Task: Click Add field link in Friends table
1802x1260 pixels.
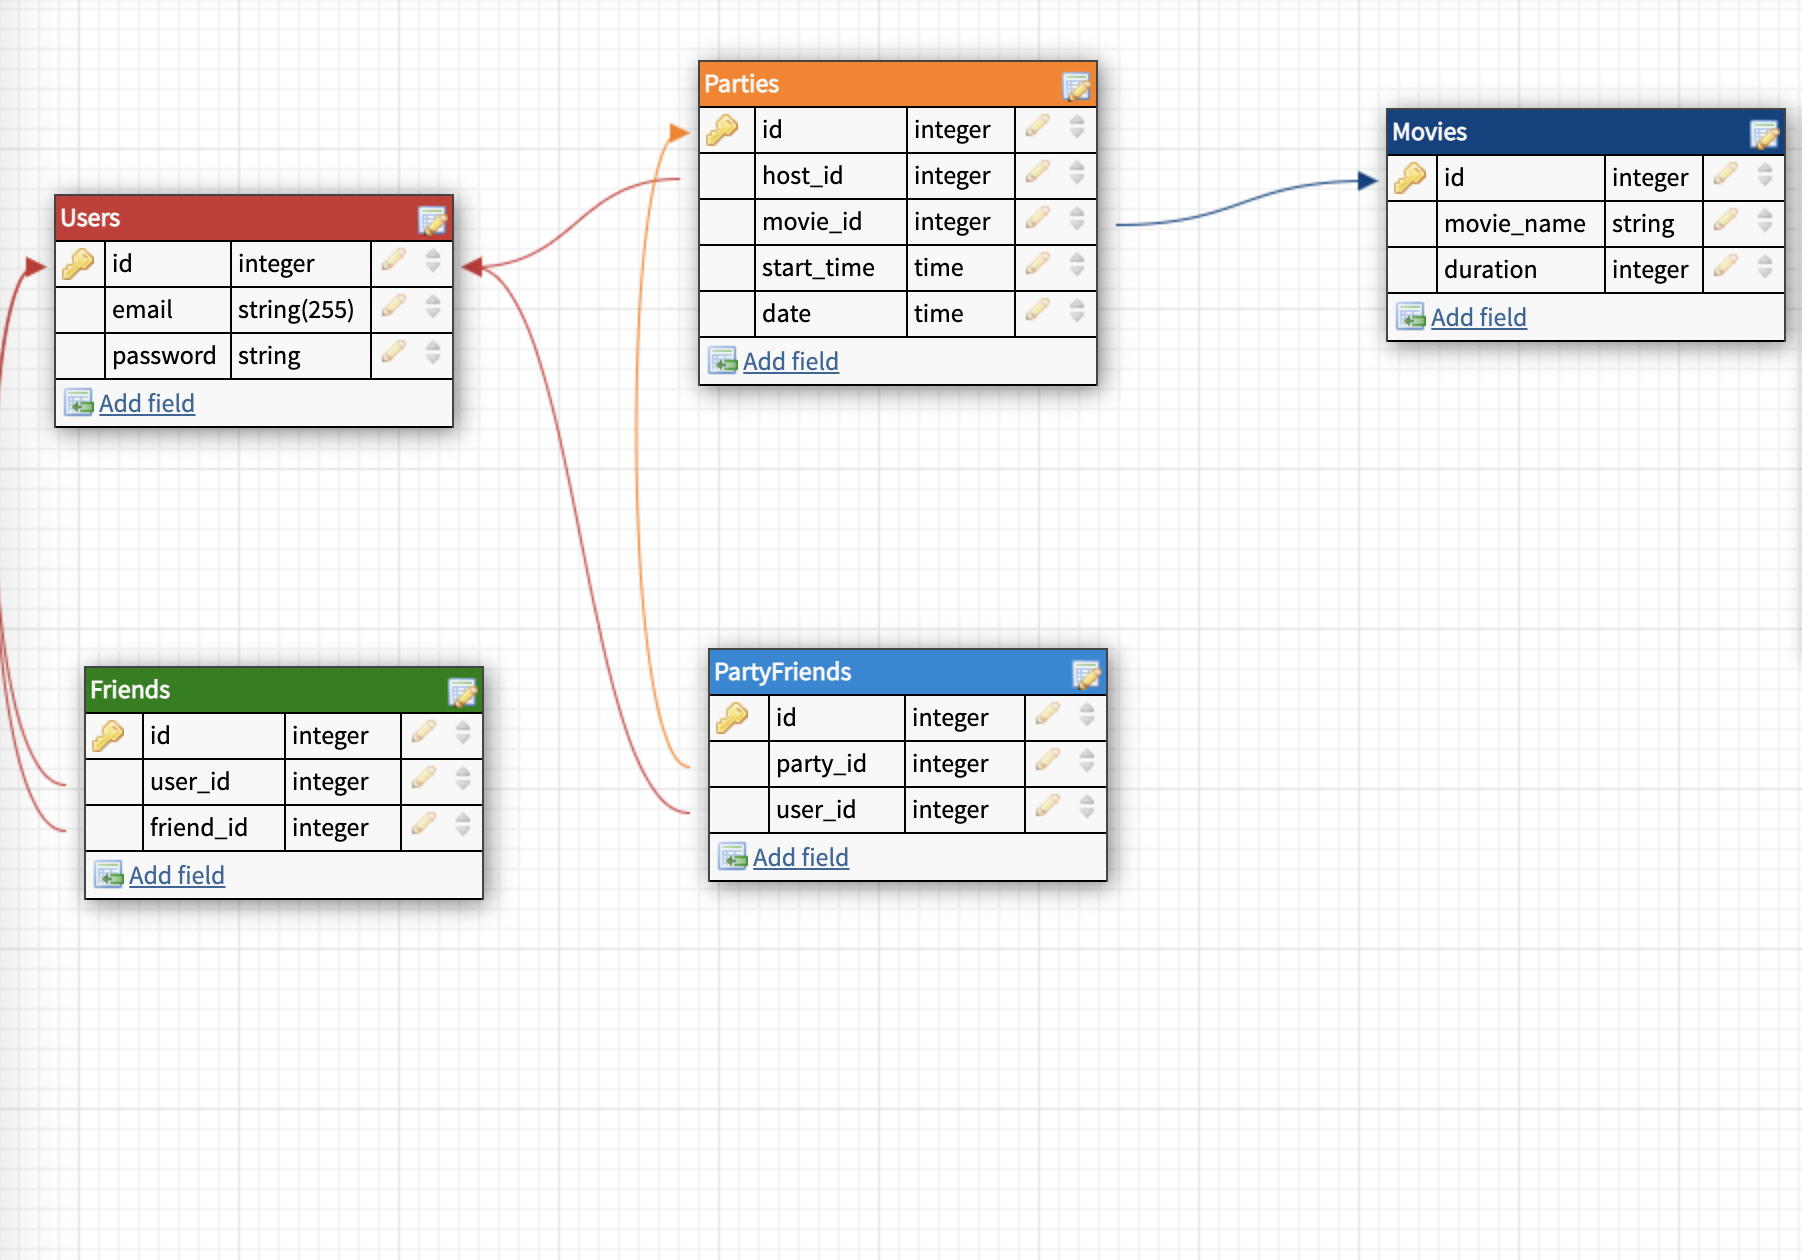Action: click(x=177, y=875)
